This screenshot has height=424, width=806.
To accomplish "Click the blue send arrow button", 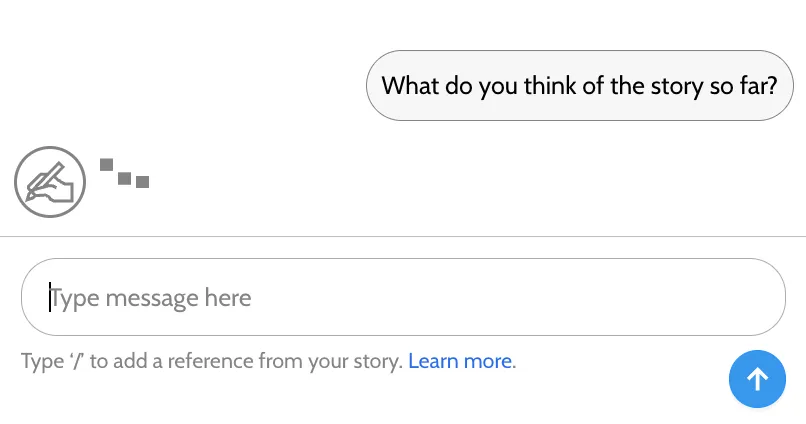I will click(757, 379).
